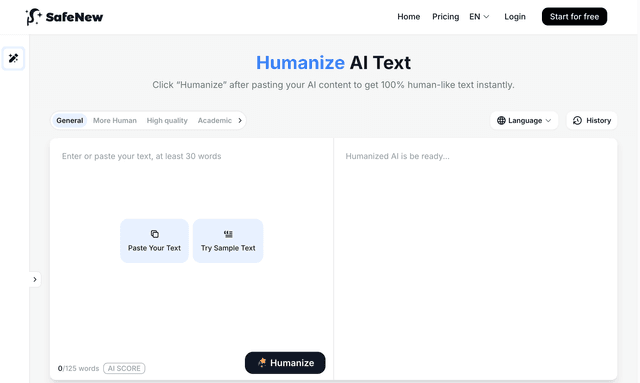Click the SafeNew logo

64,17
